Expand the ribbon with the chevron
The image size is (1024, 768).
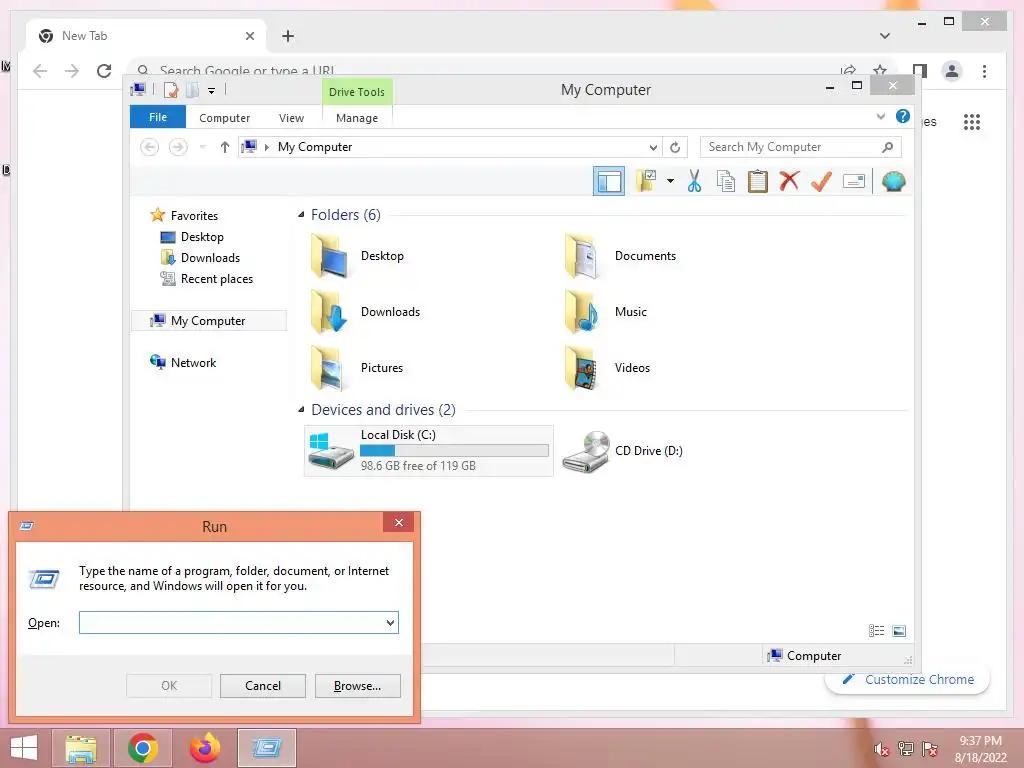880,116
